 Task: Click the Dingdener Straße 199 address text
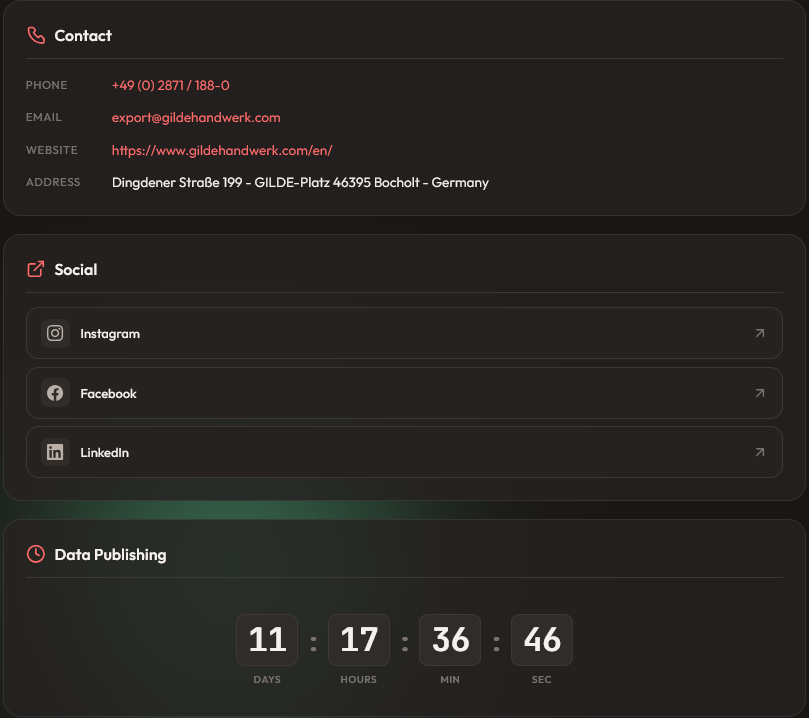[300, 183]
